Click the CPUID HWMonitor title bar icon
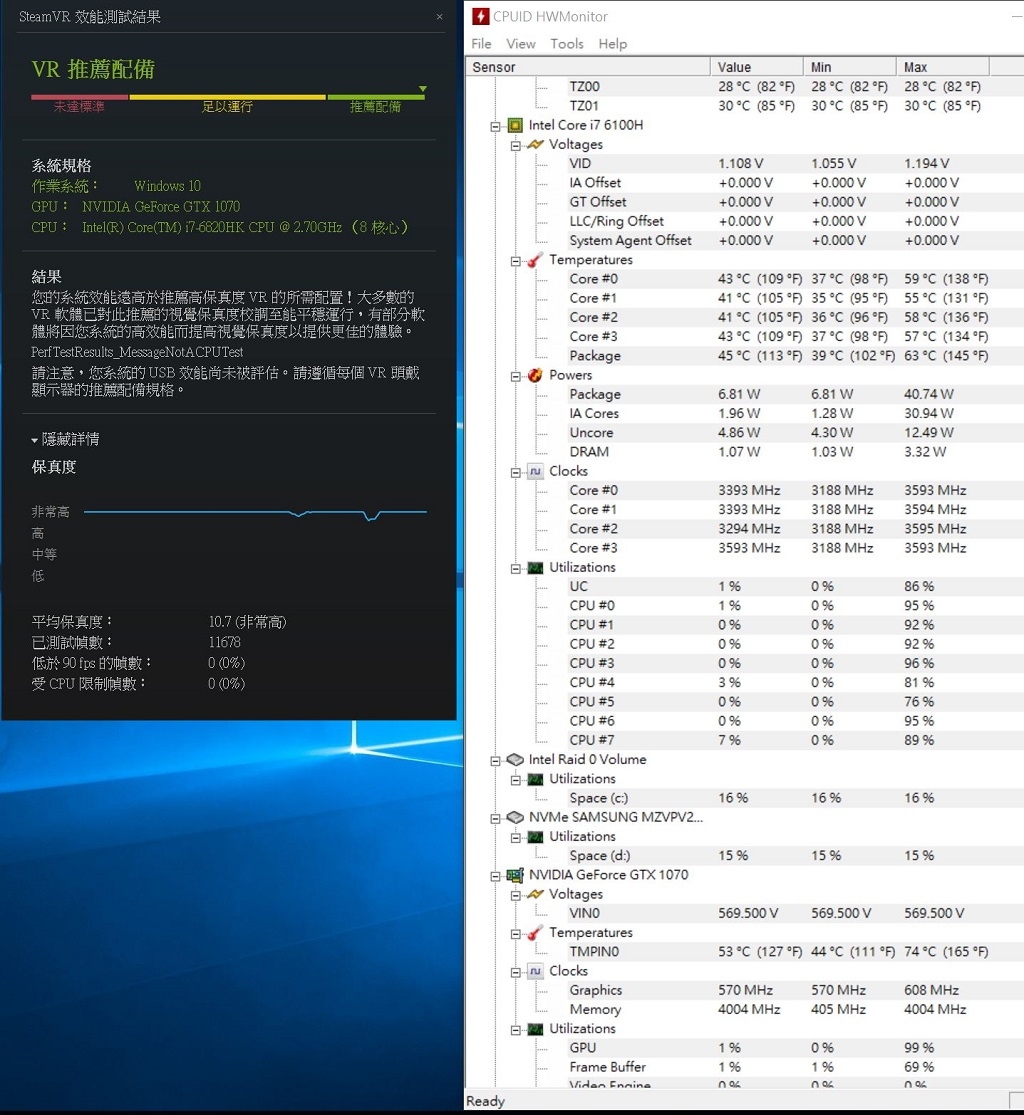This screenshot has height=1115, width=1024. point(481,16)
